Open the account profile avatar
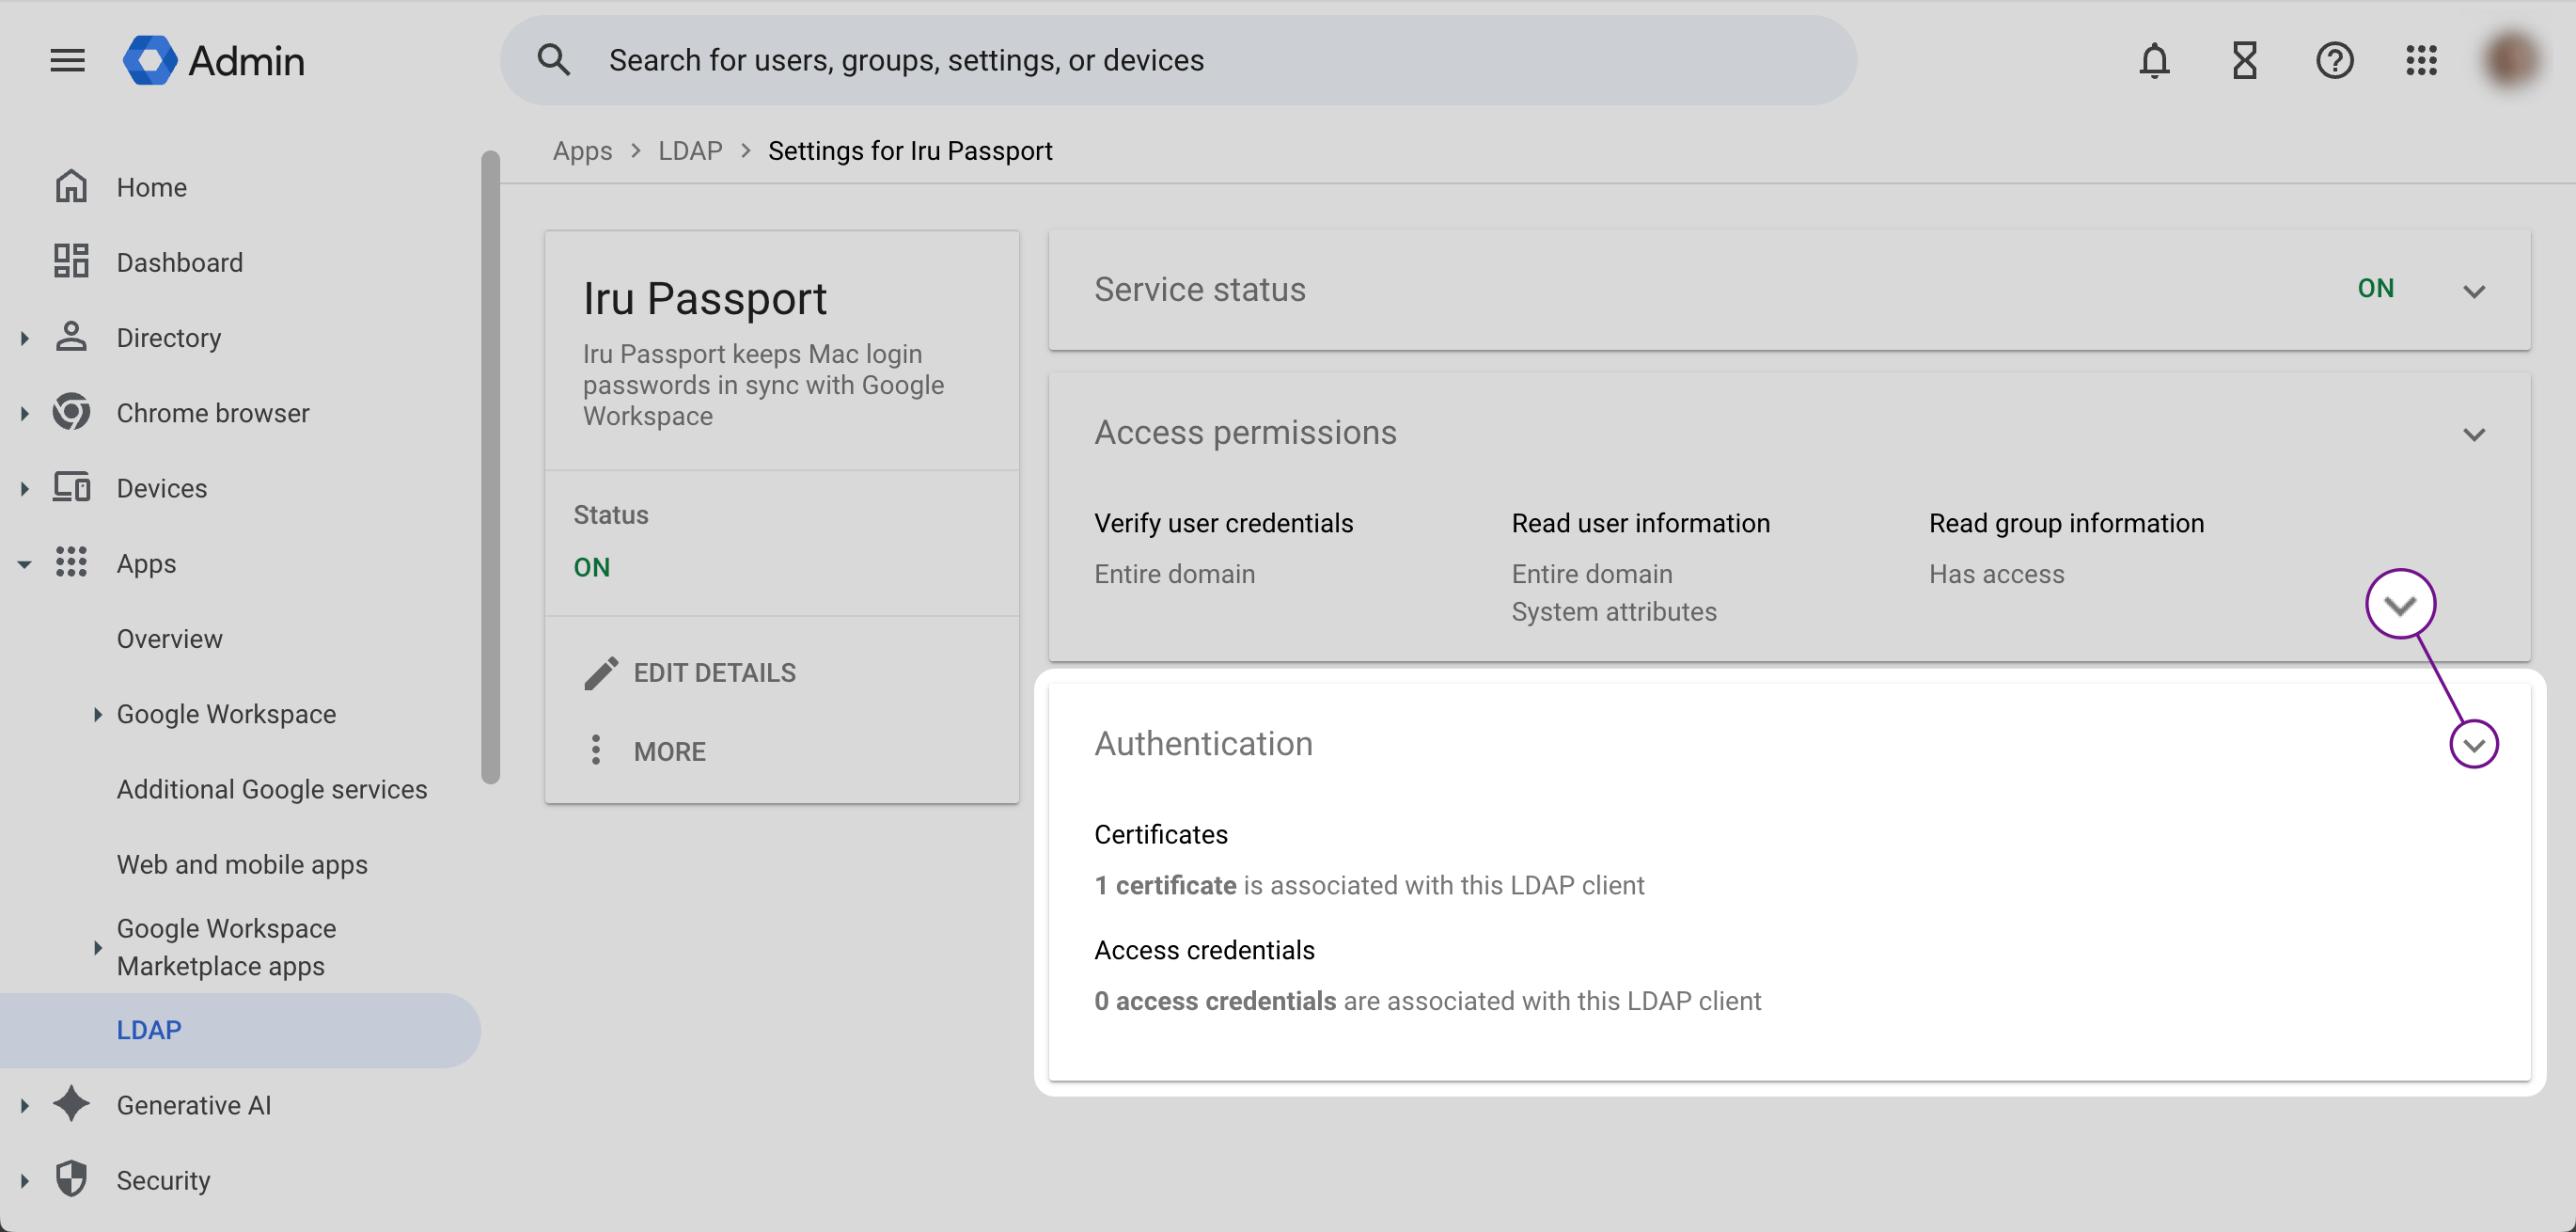The width and height of the screenshot is (2576, 1232). pyautogui.click(x=2510, y=61)
